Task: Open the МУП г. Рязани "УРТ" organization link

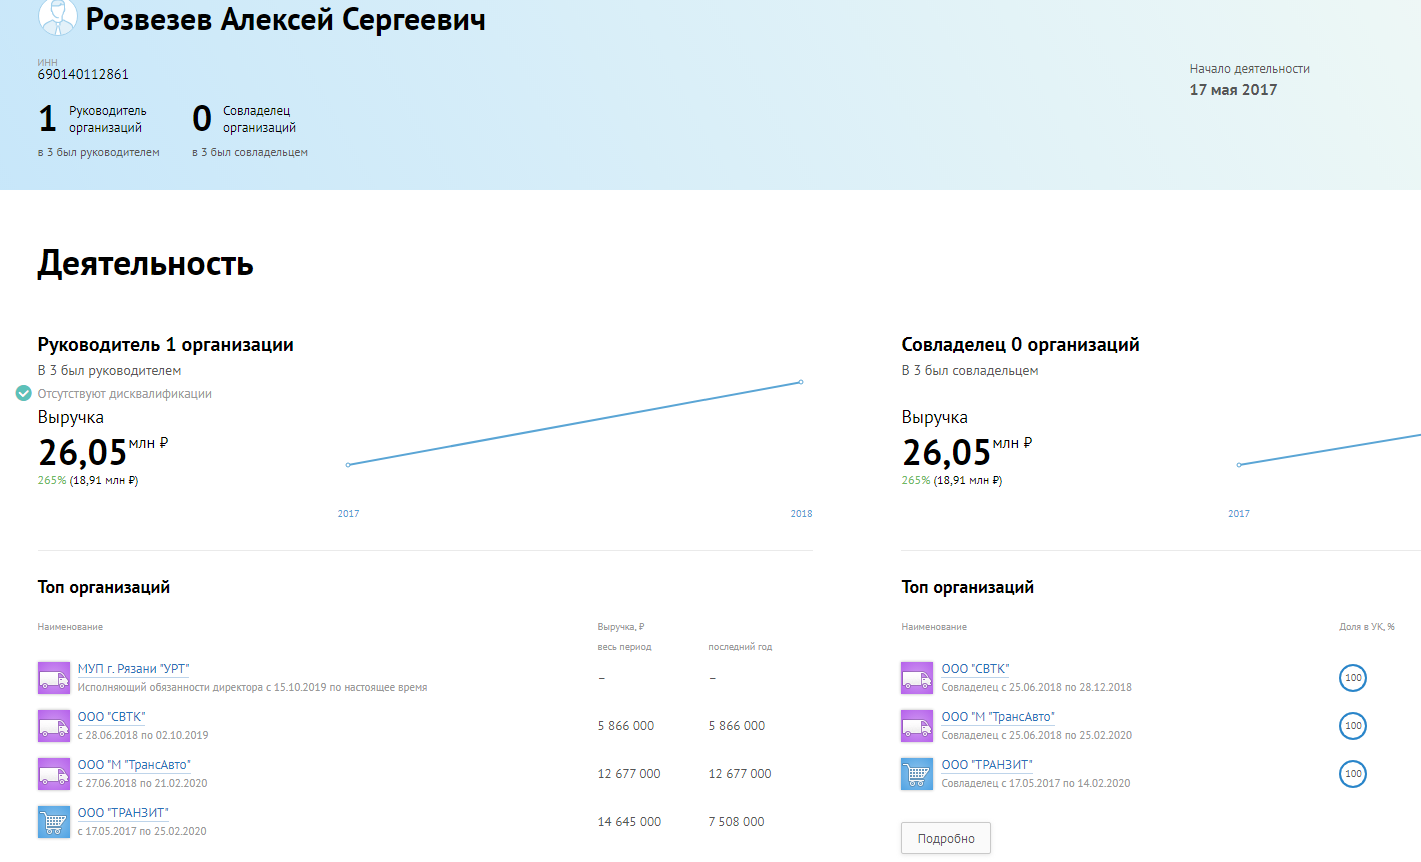Action: coord(133,669)
